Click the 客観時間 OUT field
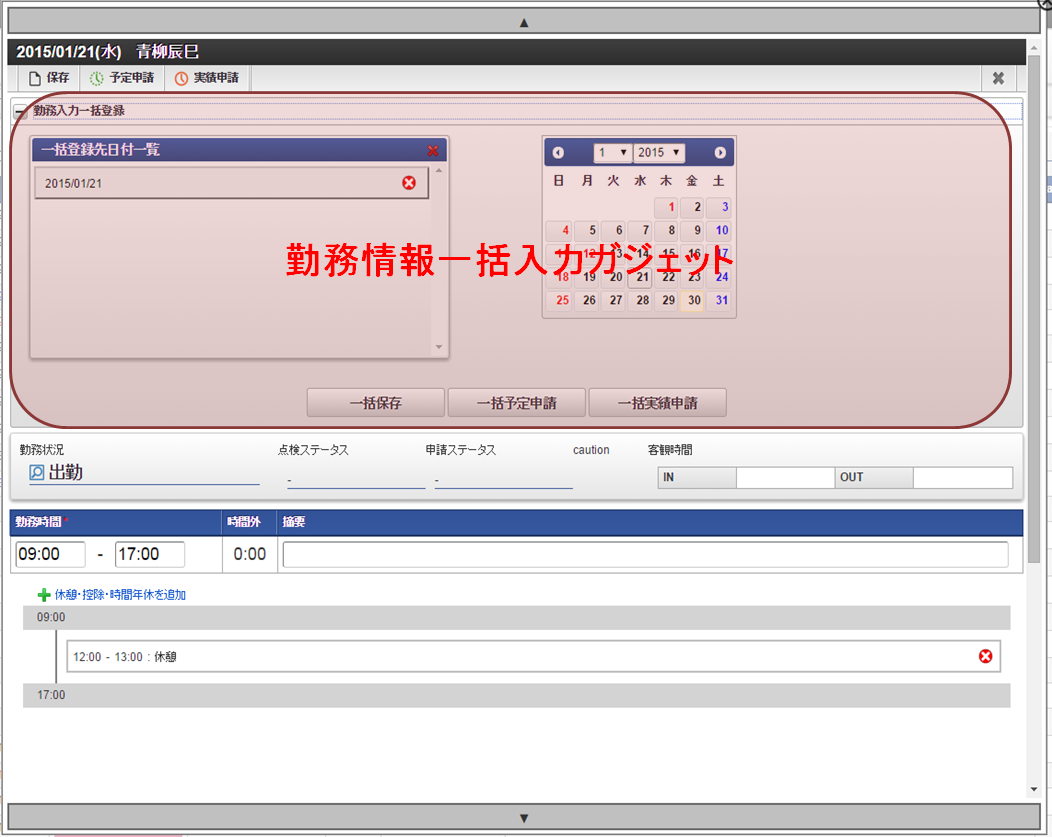This screenshot has height=837, width=1052. (962, 478)
